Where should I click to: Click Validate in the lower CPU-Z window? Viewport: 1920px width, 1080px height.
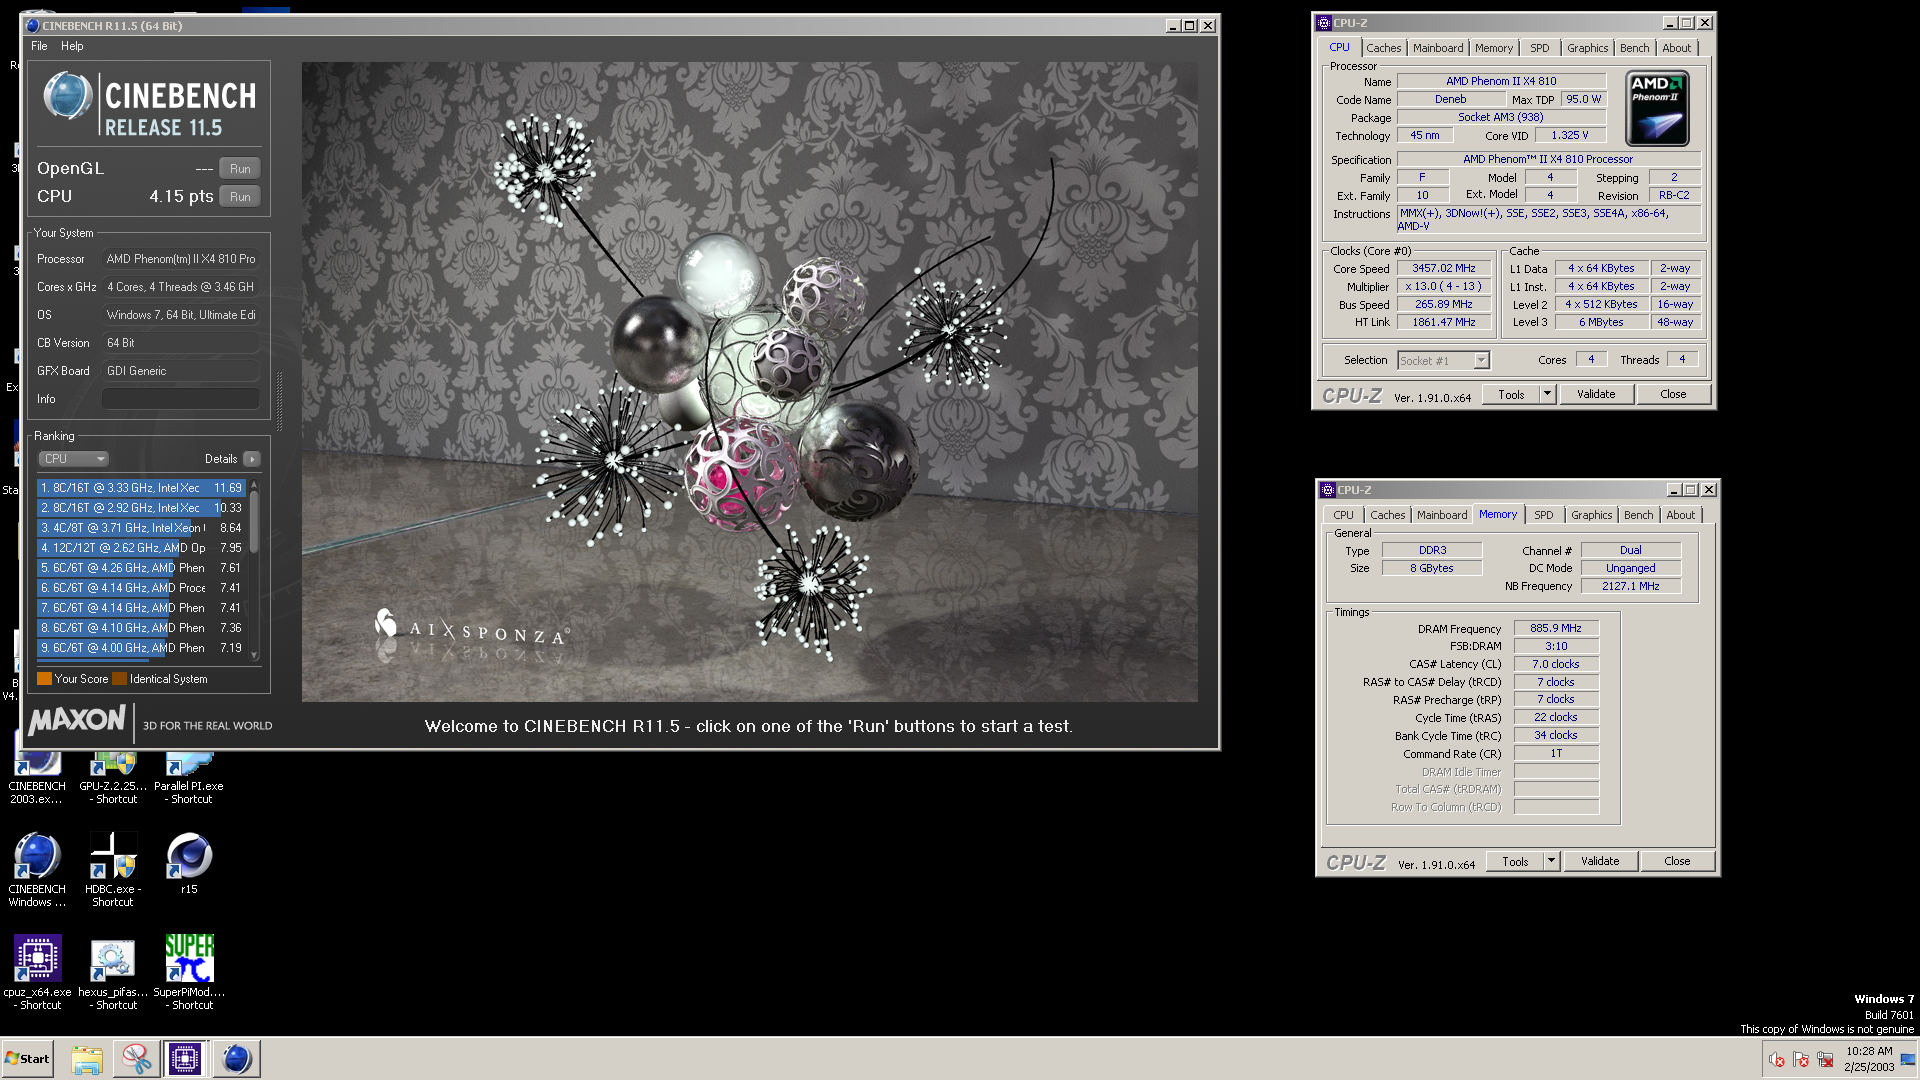(1600, 861)
